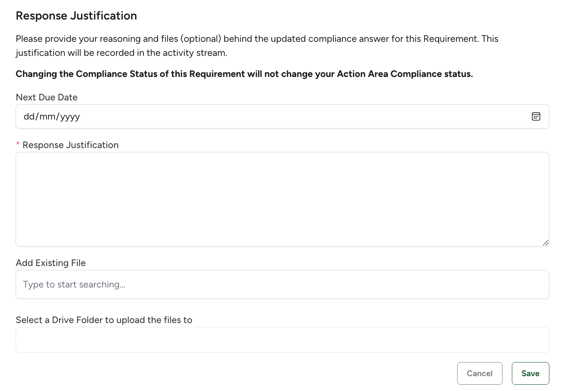Image resolution: width=565 pixels, height=391 pixels.
Task: Select the mm month segment of the date
Action: click(x=48, y=116)
